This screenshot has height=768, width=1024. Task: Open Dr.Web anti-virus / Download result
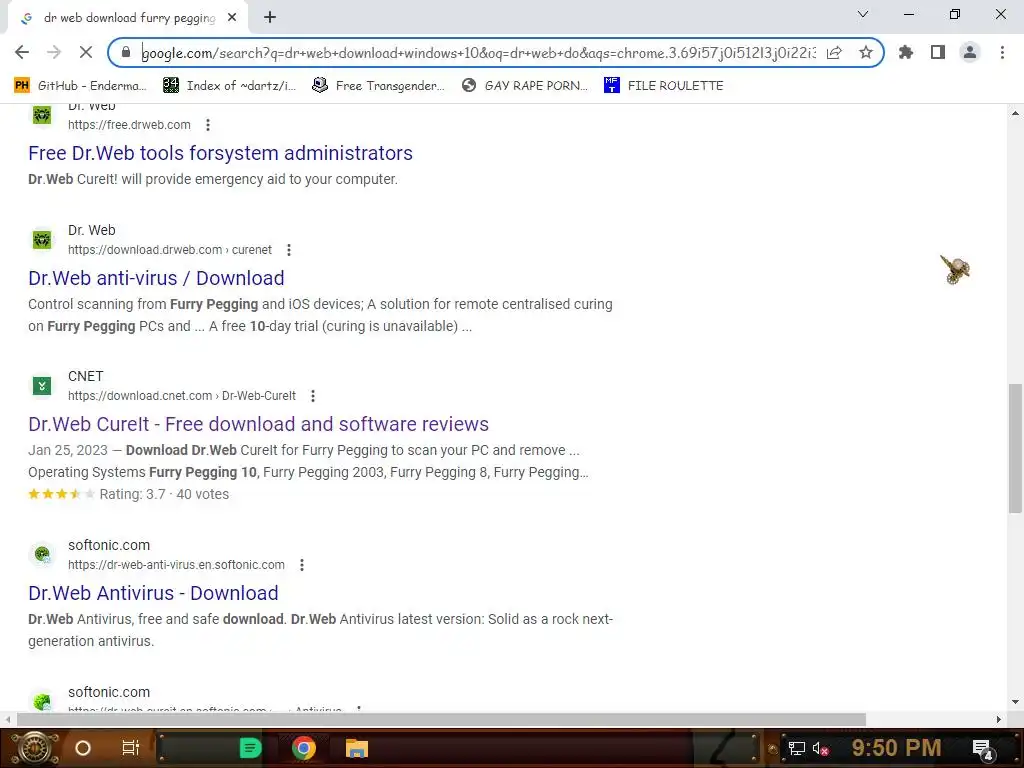156,278
